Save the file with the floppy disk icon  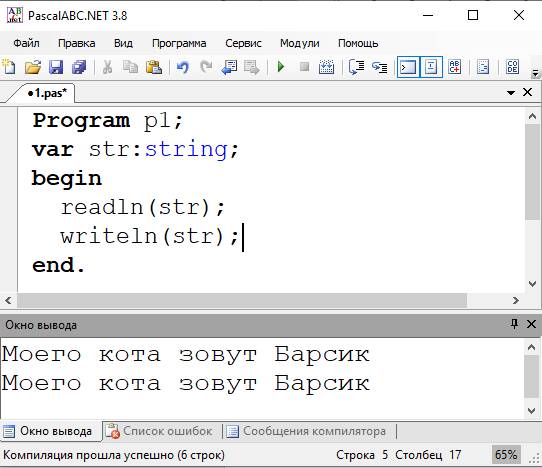[x=56, y=67]
